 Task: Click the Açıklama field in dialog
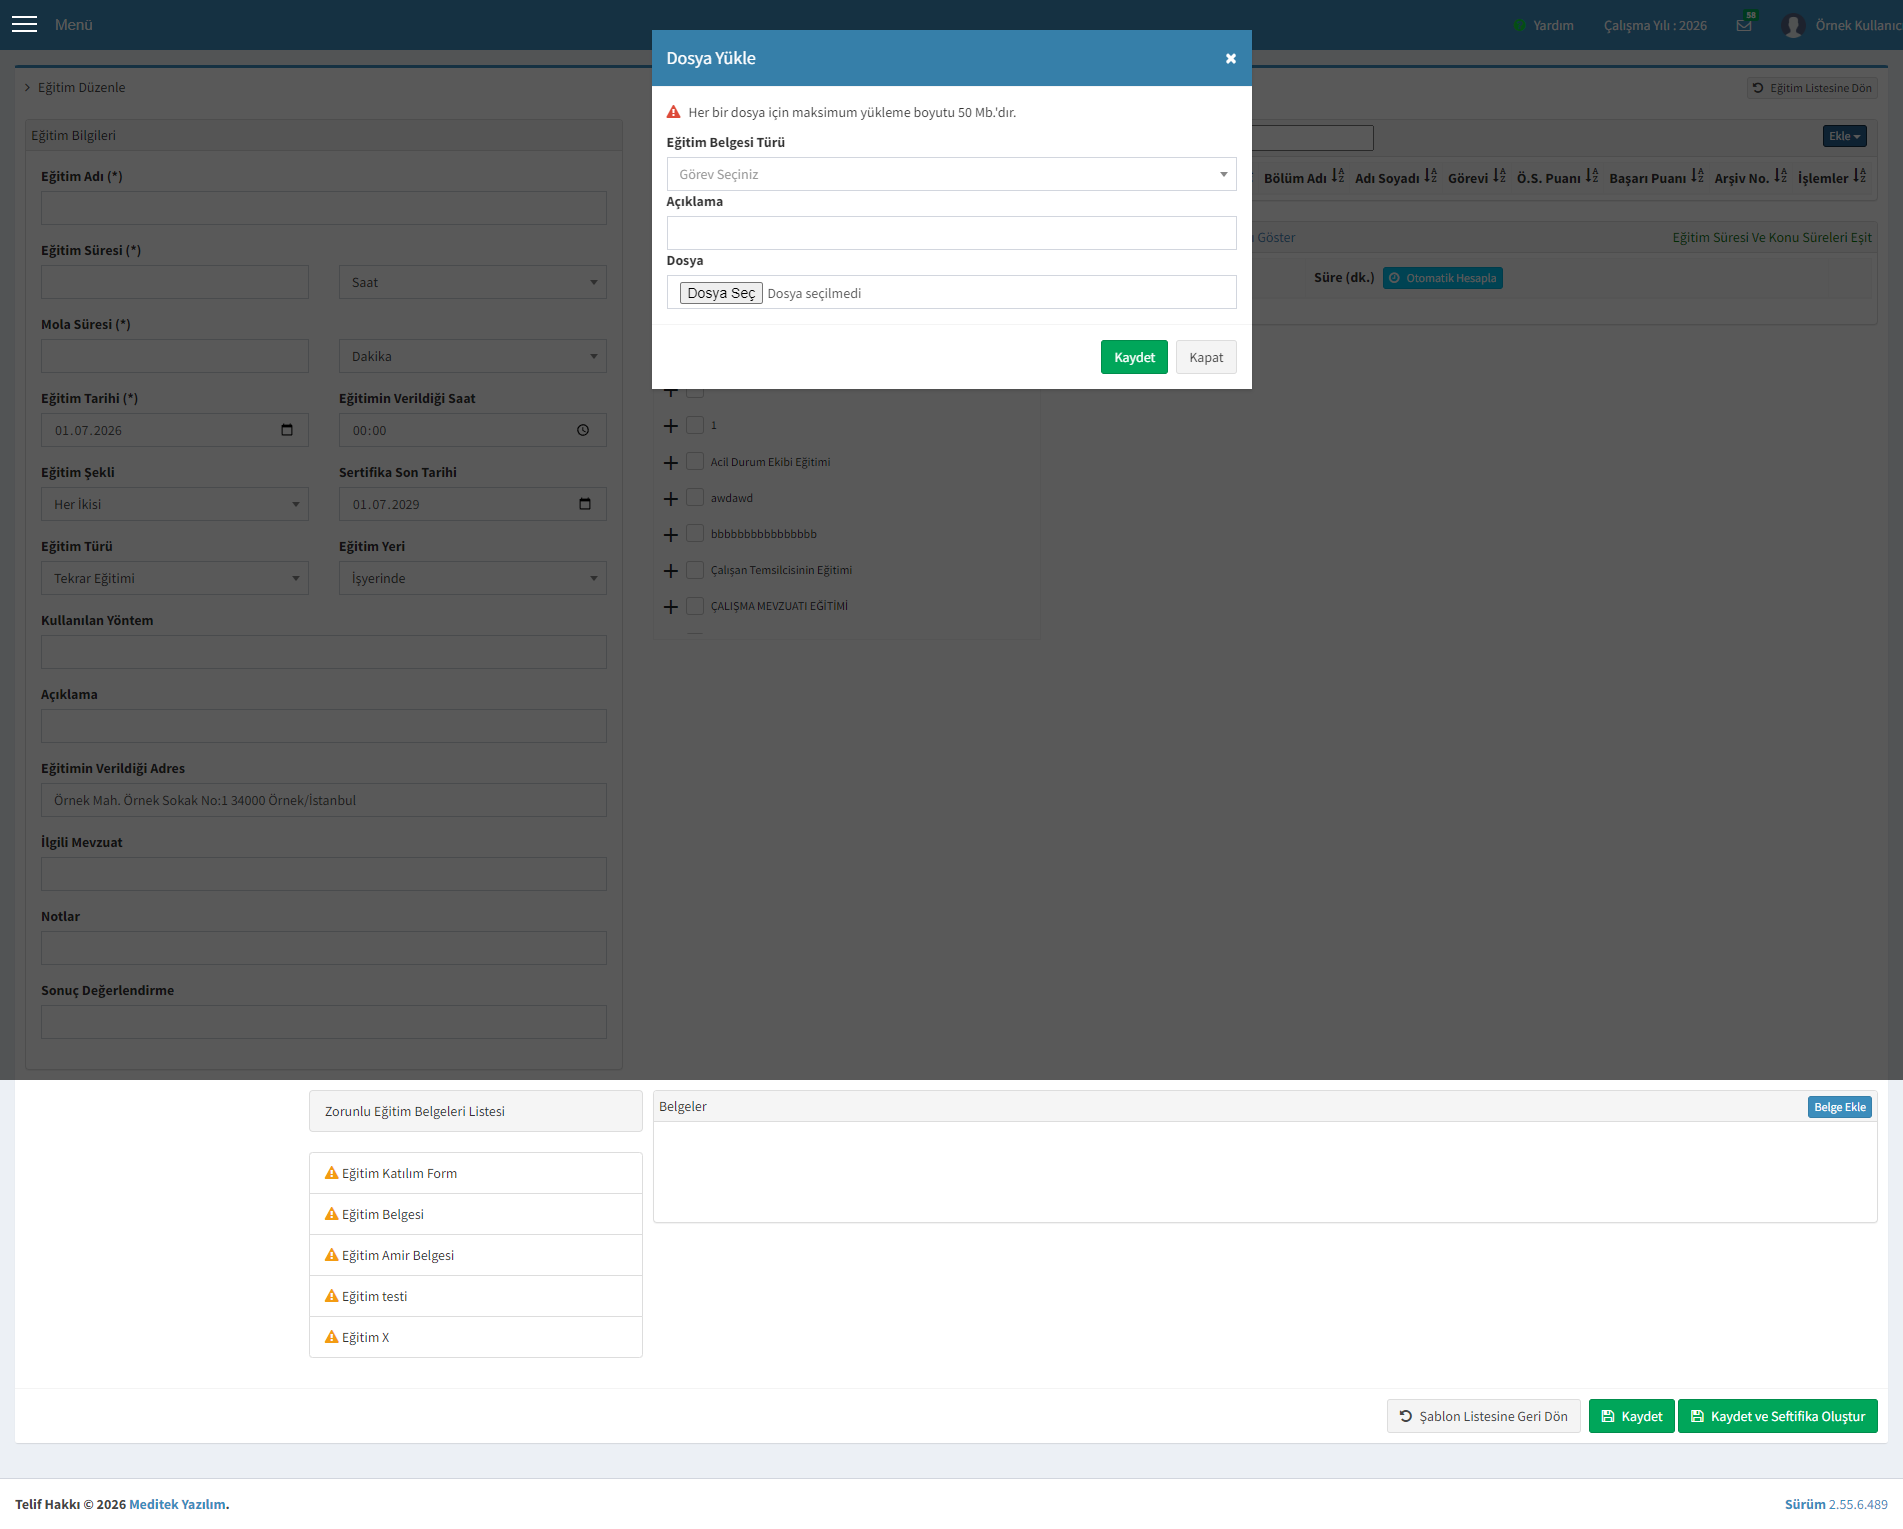951,233
